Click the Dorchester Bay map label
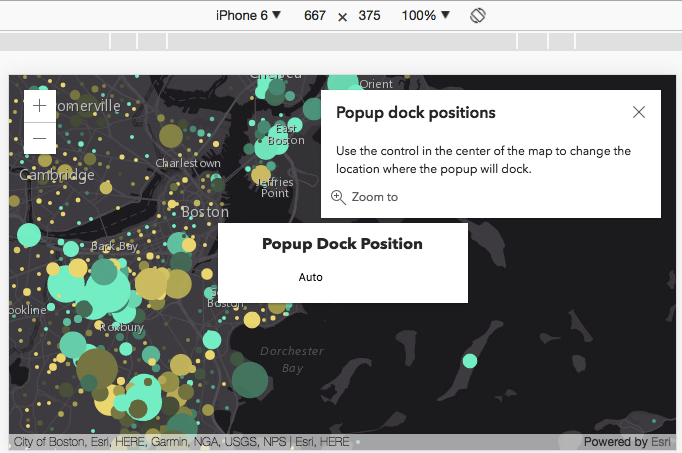 [292, 360]
